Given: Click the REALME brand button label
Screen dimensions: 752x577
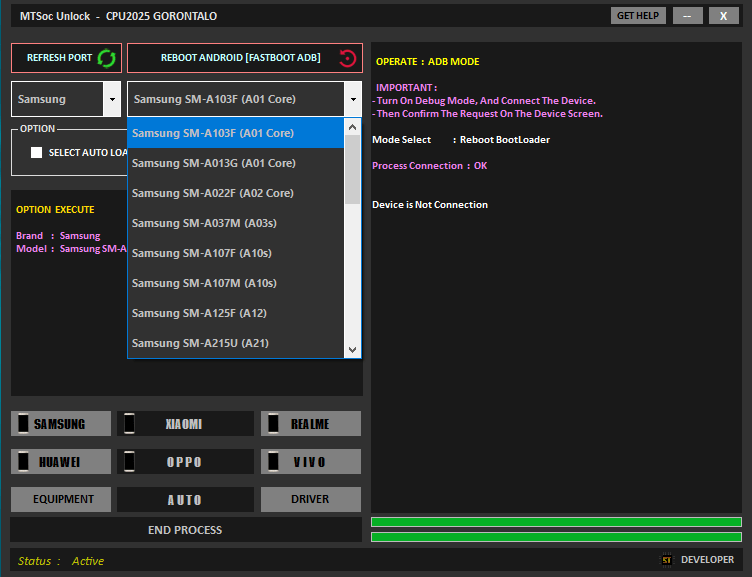Looking at the screenshot, I should pos(310,424).
